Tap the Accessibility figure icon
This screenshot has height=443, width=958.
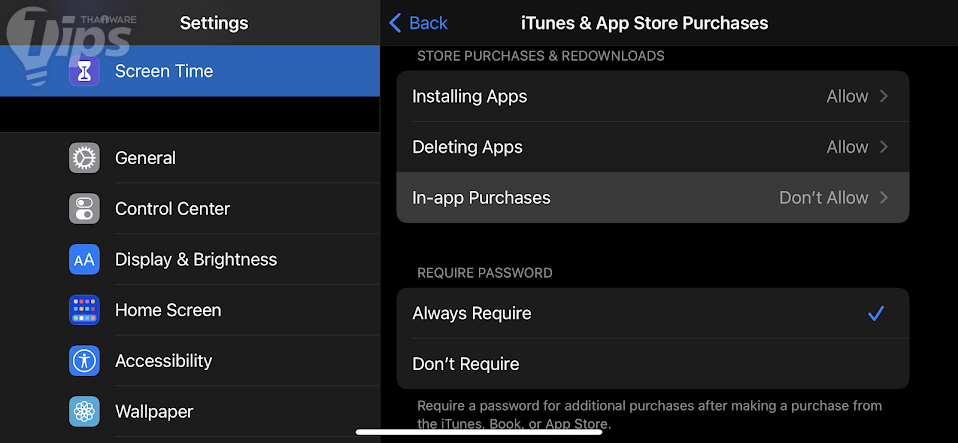pos(84,361)
